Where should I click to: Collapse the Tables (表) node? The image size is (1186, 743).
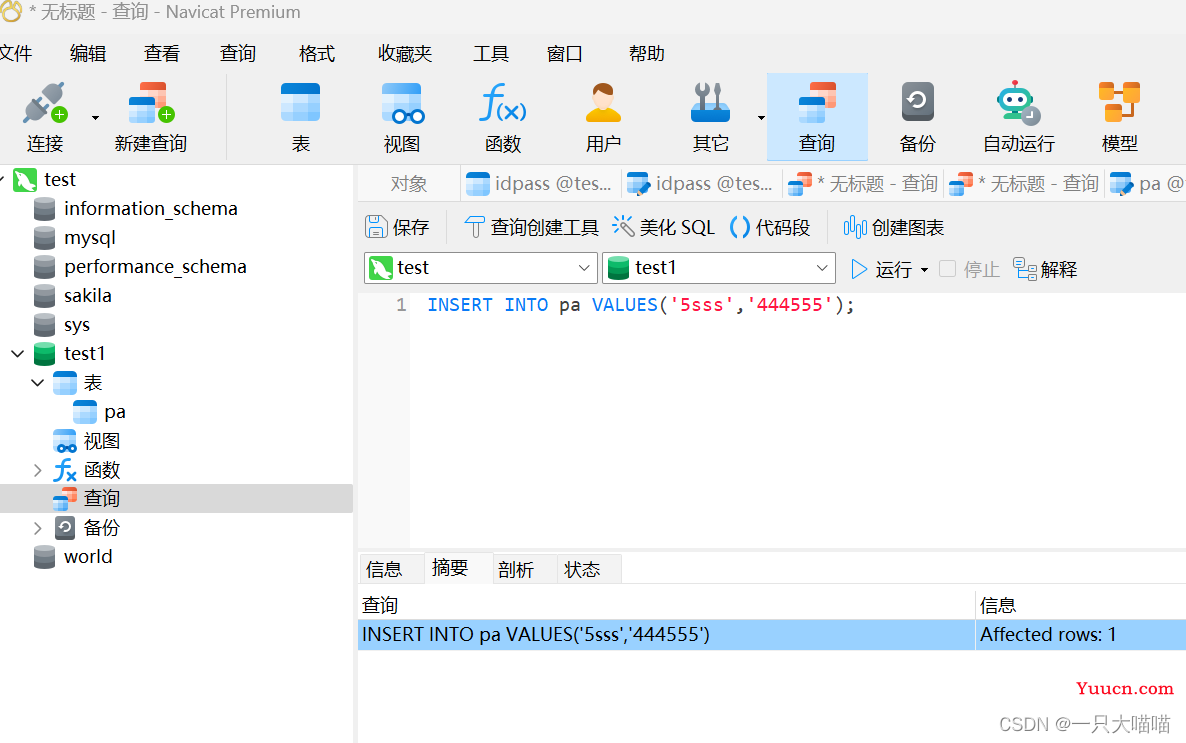coord(37,383)
